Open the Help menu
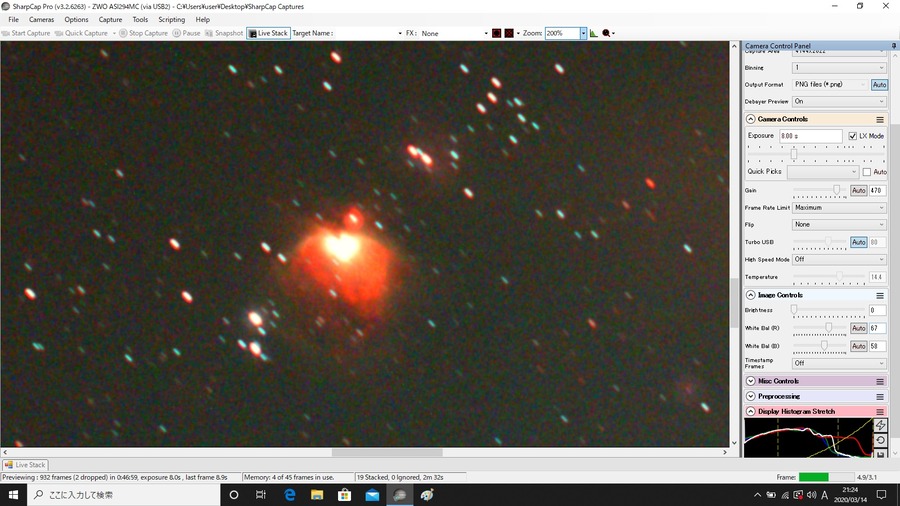 (x=203, y=20)
